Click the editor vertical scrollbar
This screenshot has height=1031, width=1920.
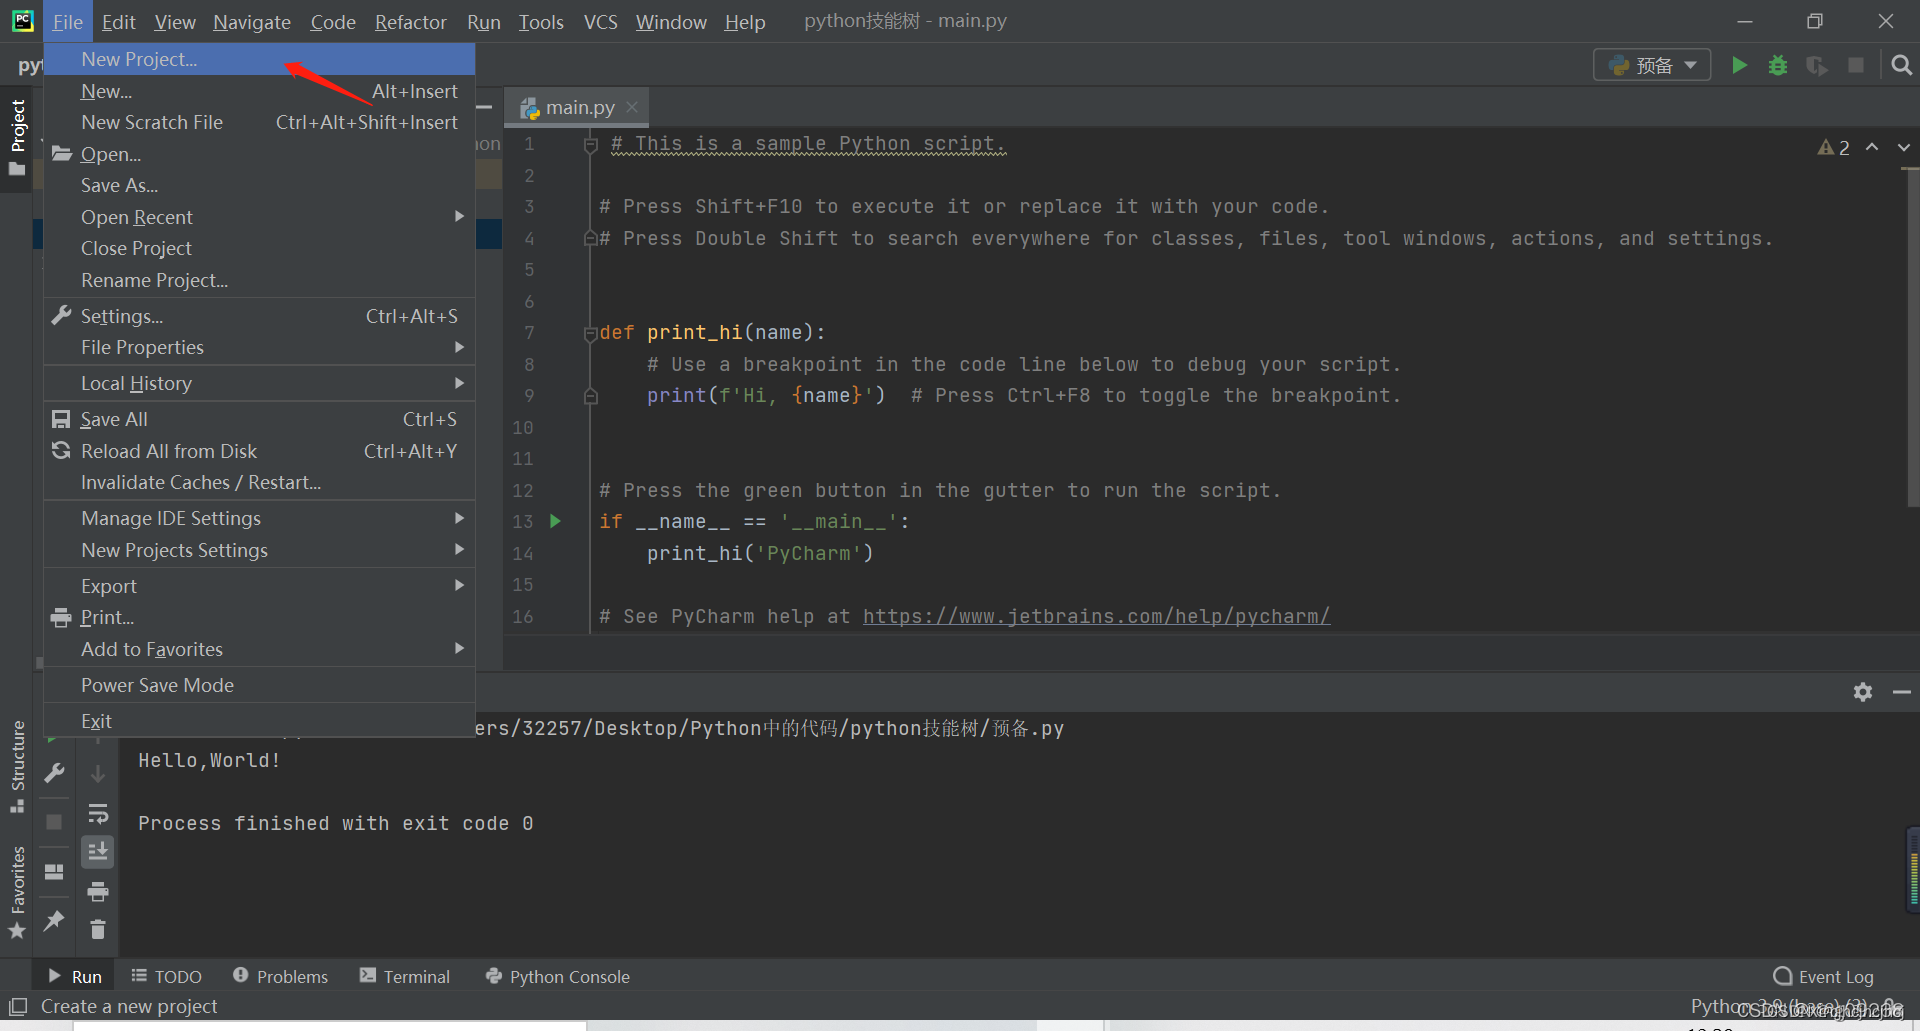[x=1913, y=340]
